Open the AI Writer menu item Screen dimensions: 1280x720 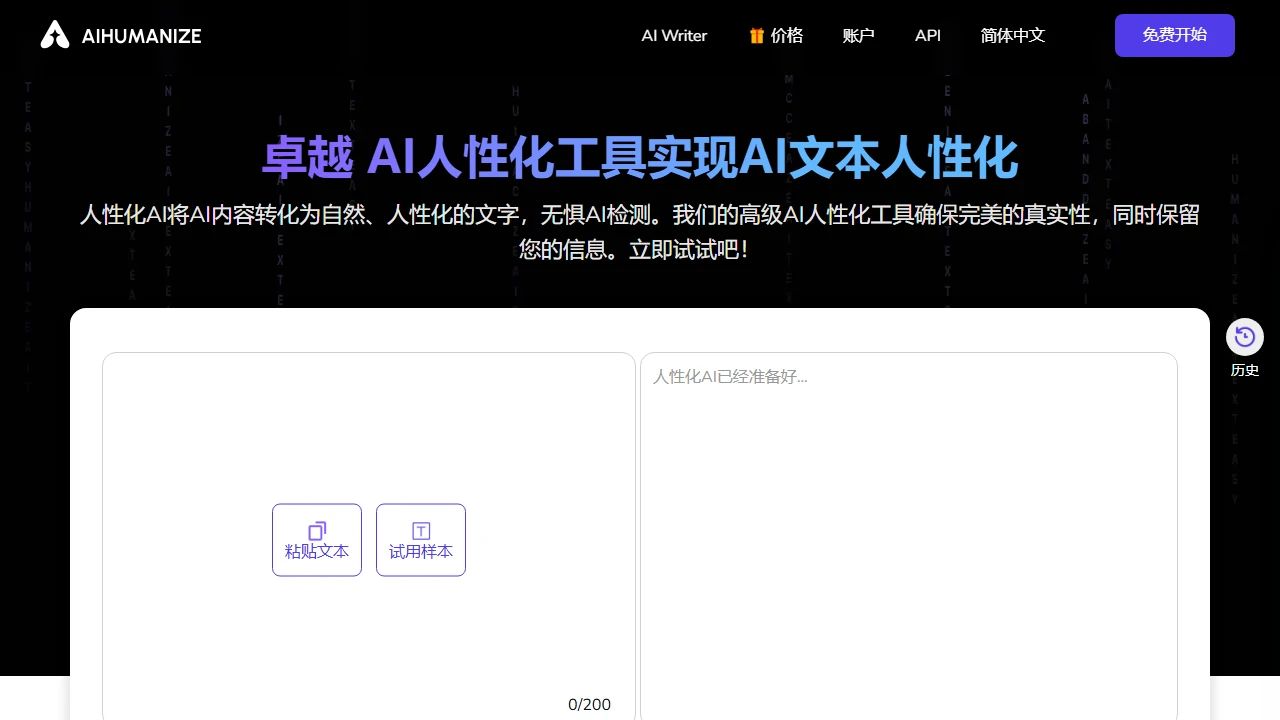point(674,36)
